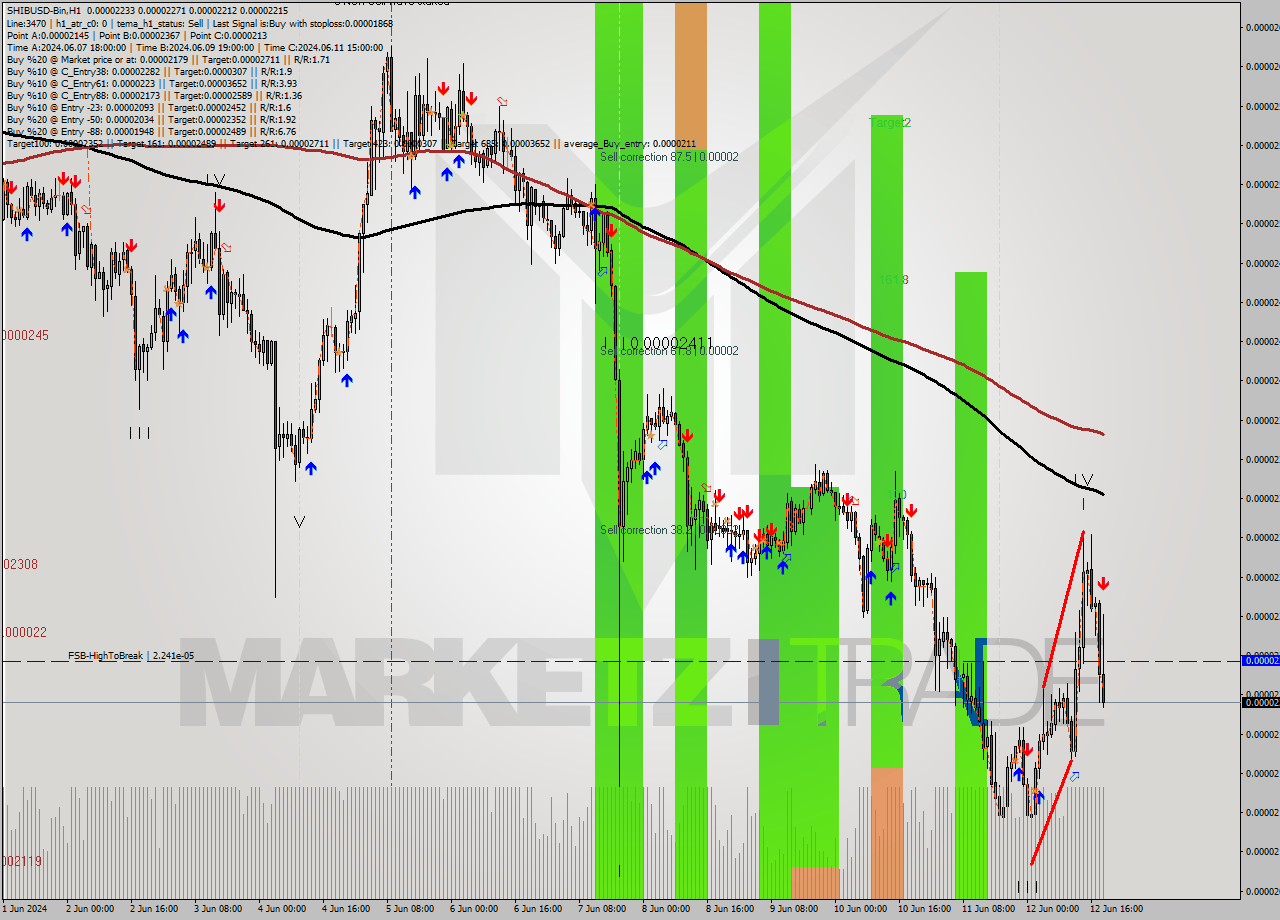Select the 'Buy %10 @ Entry -23' line
The image size is (1280, 920).
[148, 107]
